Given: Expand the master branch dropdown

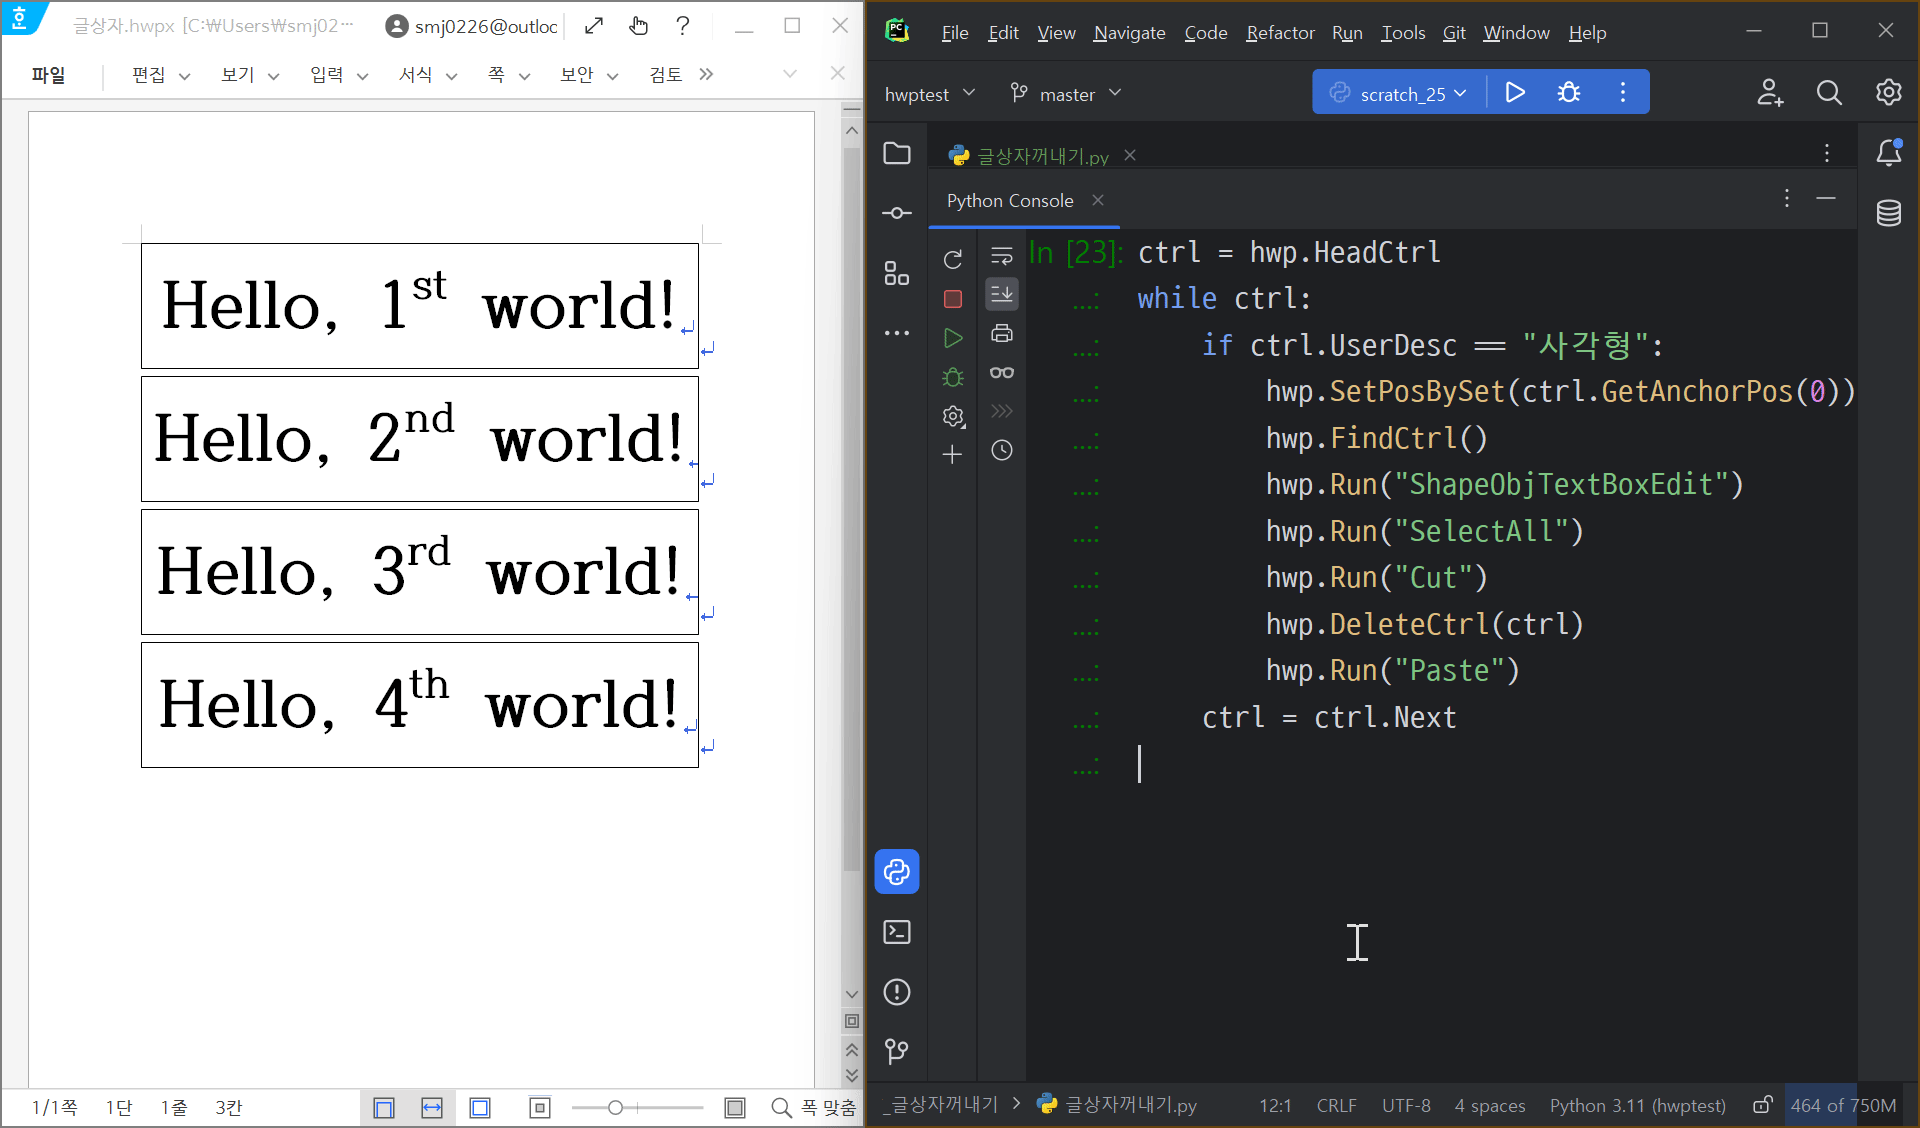Looking at the screenshot, I should pos(1066,94).
